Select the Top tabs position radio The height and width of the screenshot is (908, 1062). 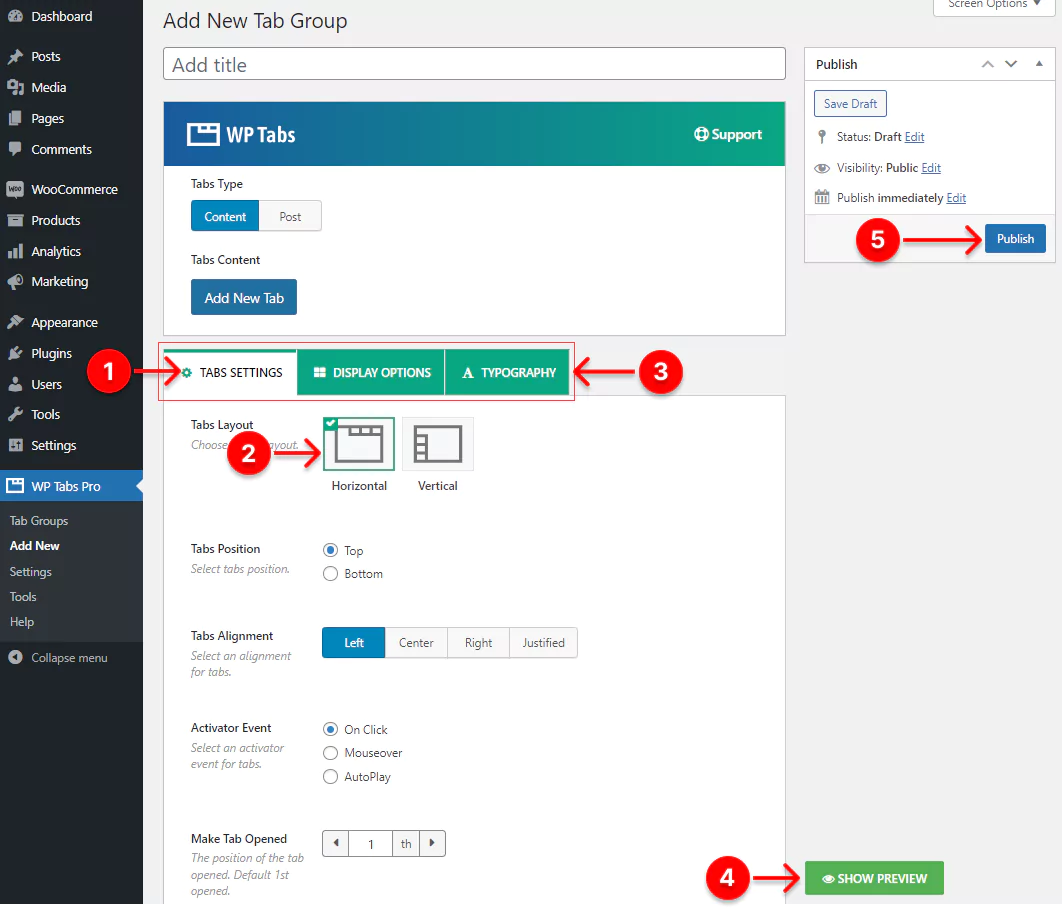tap(331, 550)
